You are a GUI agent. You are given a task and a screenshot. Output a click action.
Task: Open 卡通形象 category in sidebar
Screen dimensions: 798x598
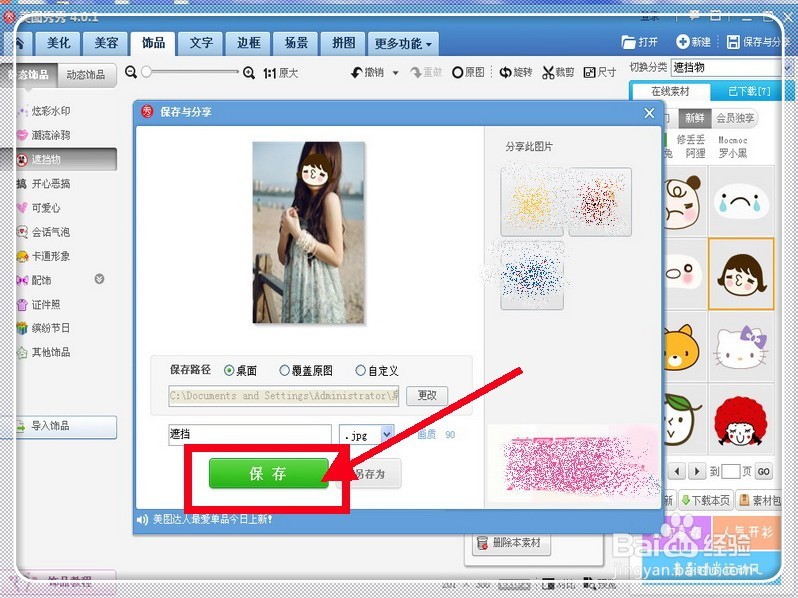51,256
